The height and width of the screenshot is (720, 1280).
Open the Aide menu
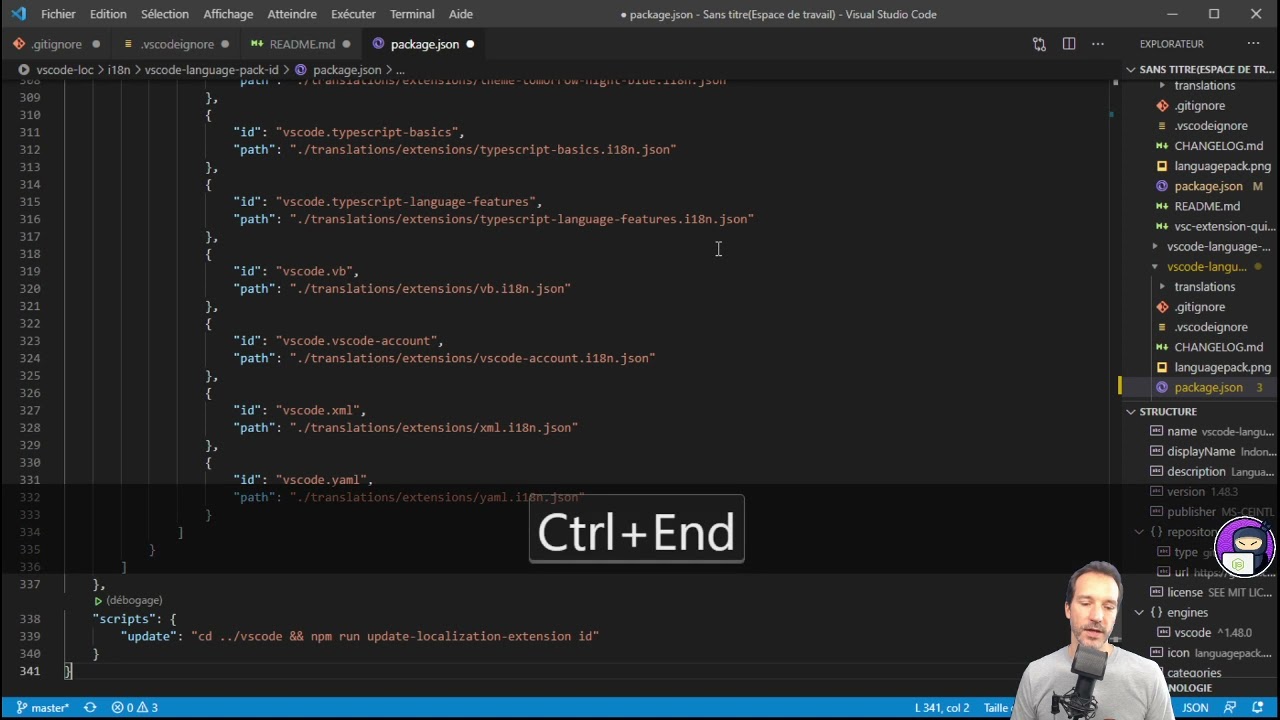(461, 14)
